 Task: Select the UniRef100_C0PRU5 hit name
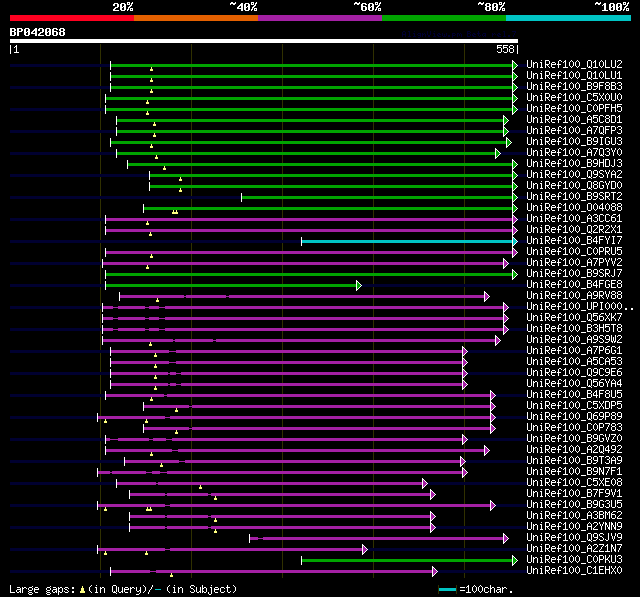[x=574, y=252]
